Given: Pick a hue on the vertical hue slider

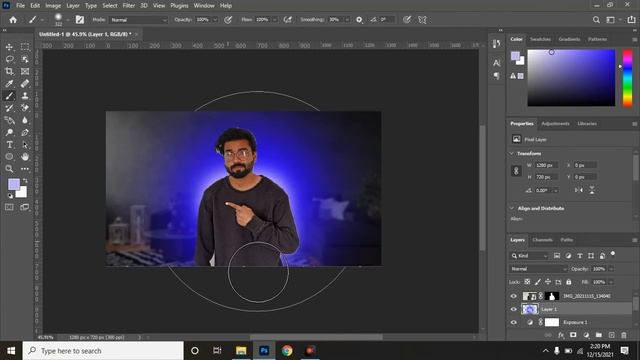Looking at the screenshot, I should pyautogui.click(x=627, y=78).
